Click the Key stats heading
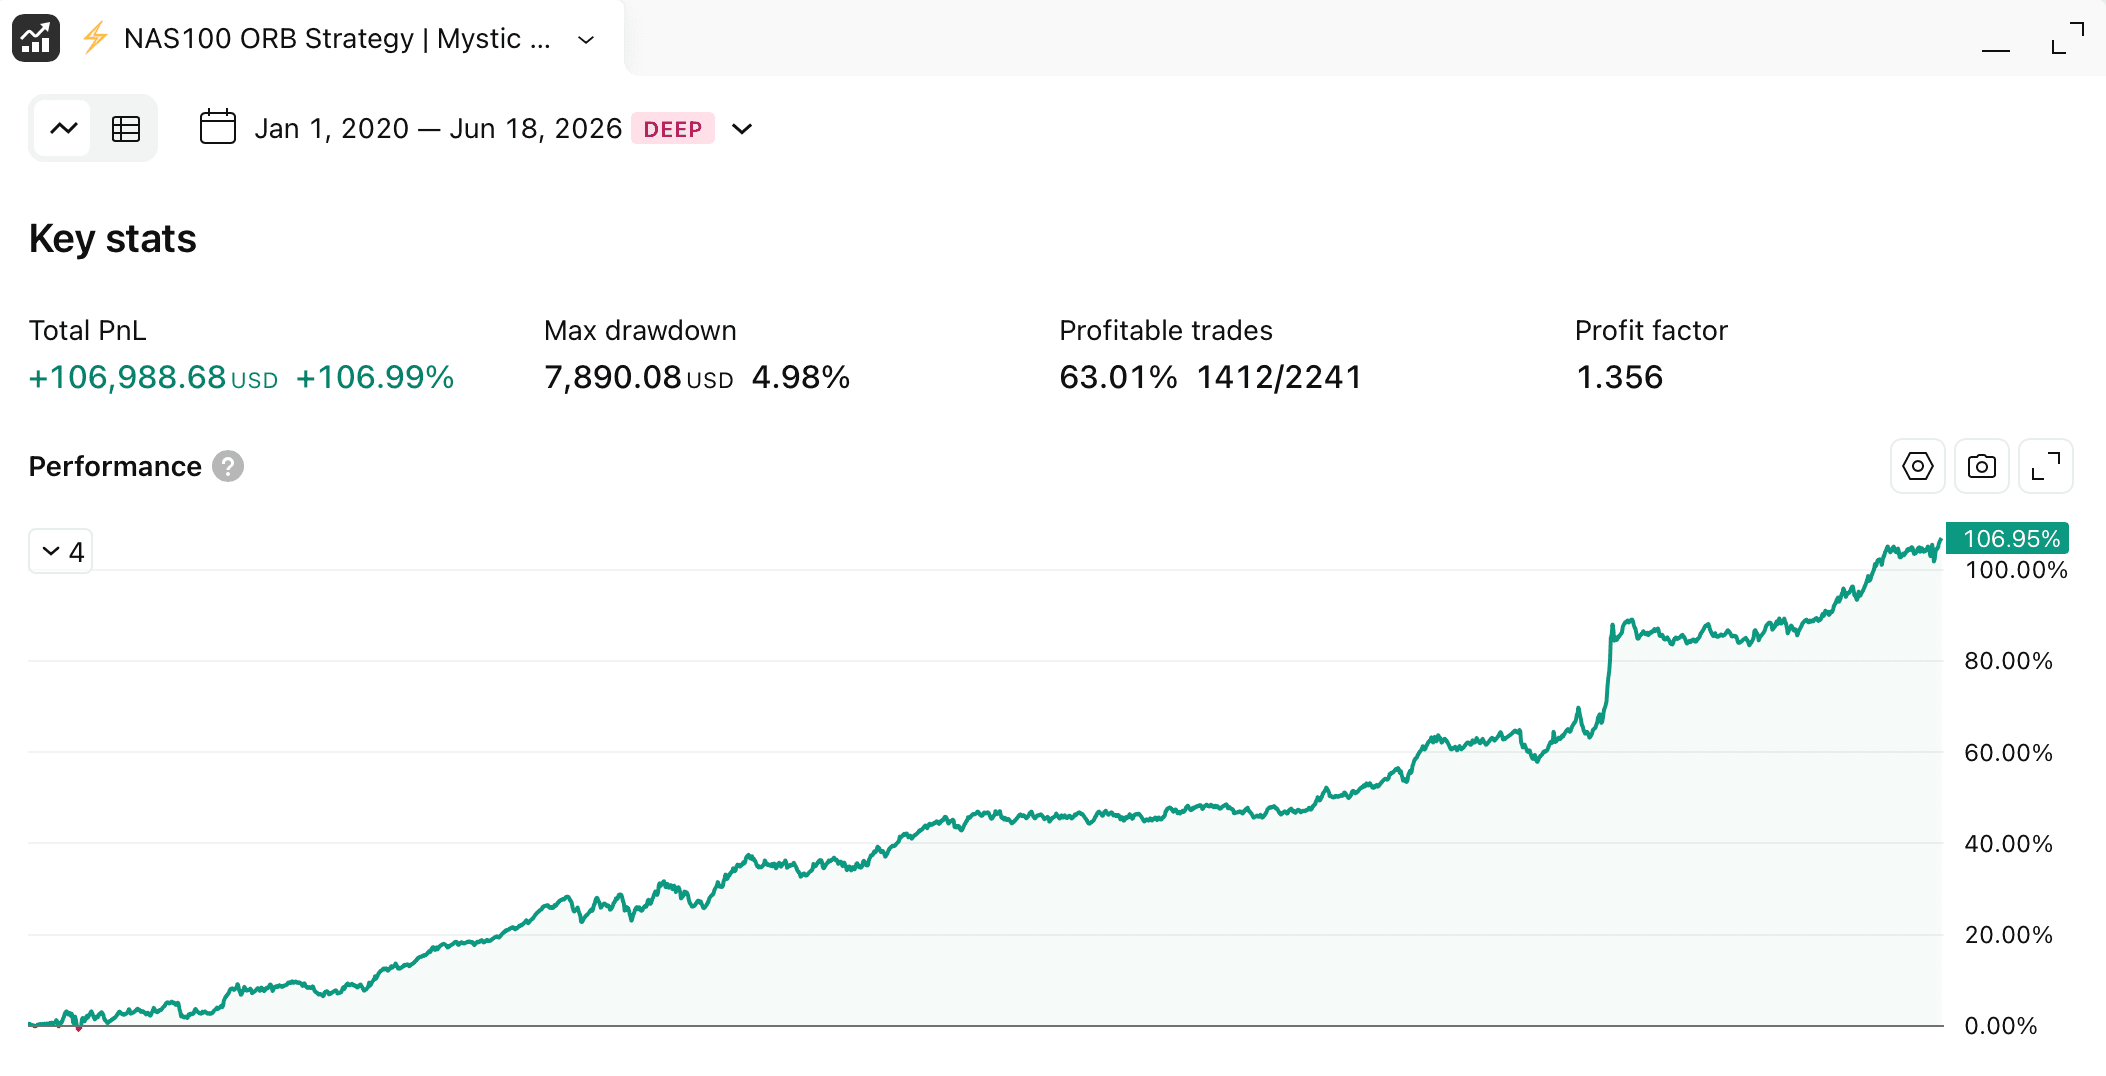This screenshot has height=1076, width=2106. pos(113,239)
